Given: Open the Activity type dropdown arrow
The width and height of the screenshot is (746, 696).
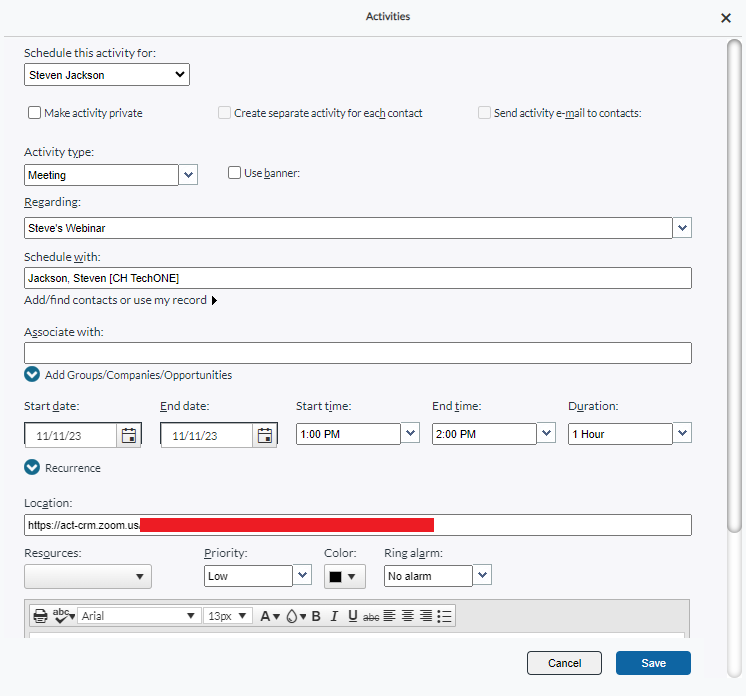Looking at the screenshot, I should (188, 175).
